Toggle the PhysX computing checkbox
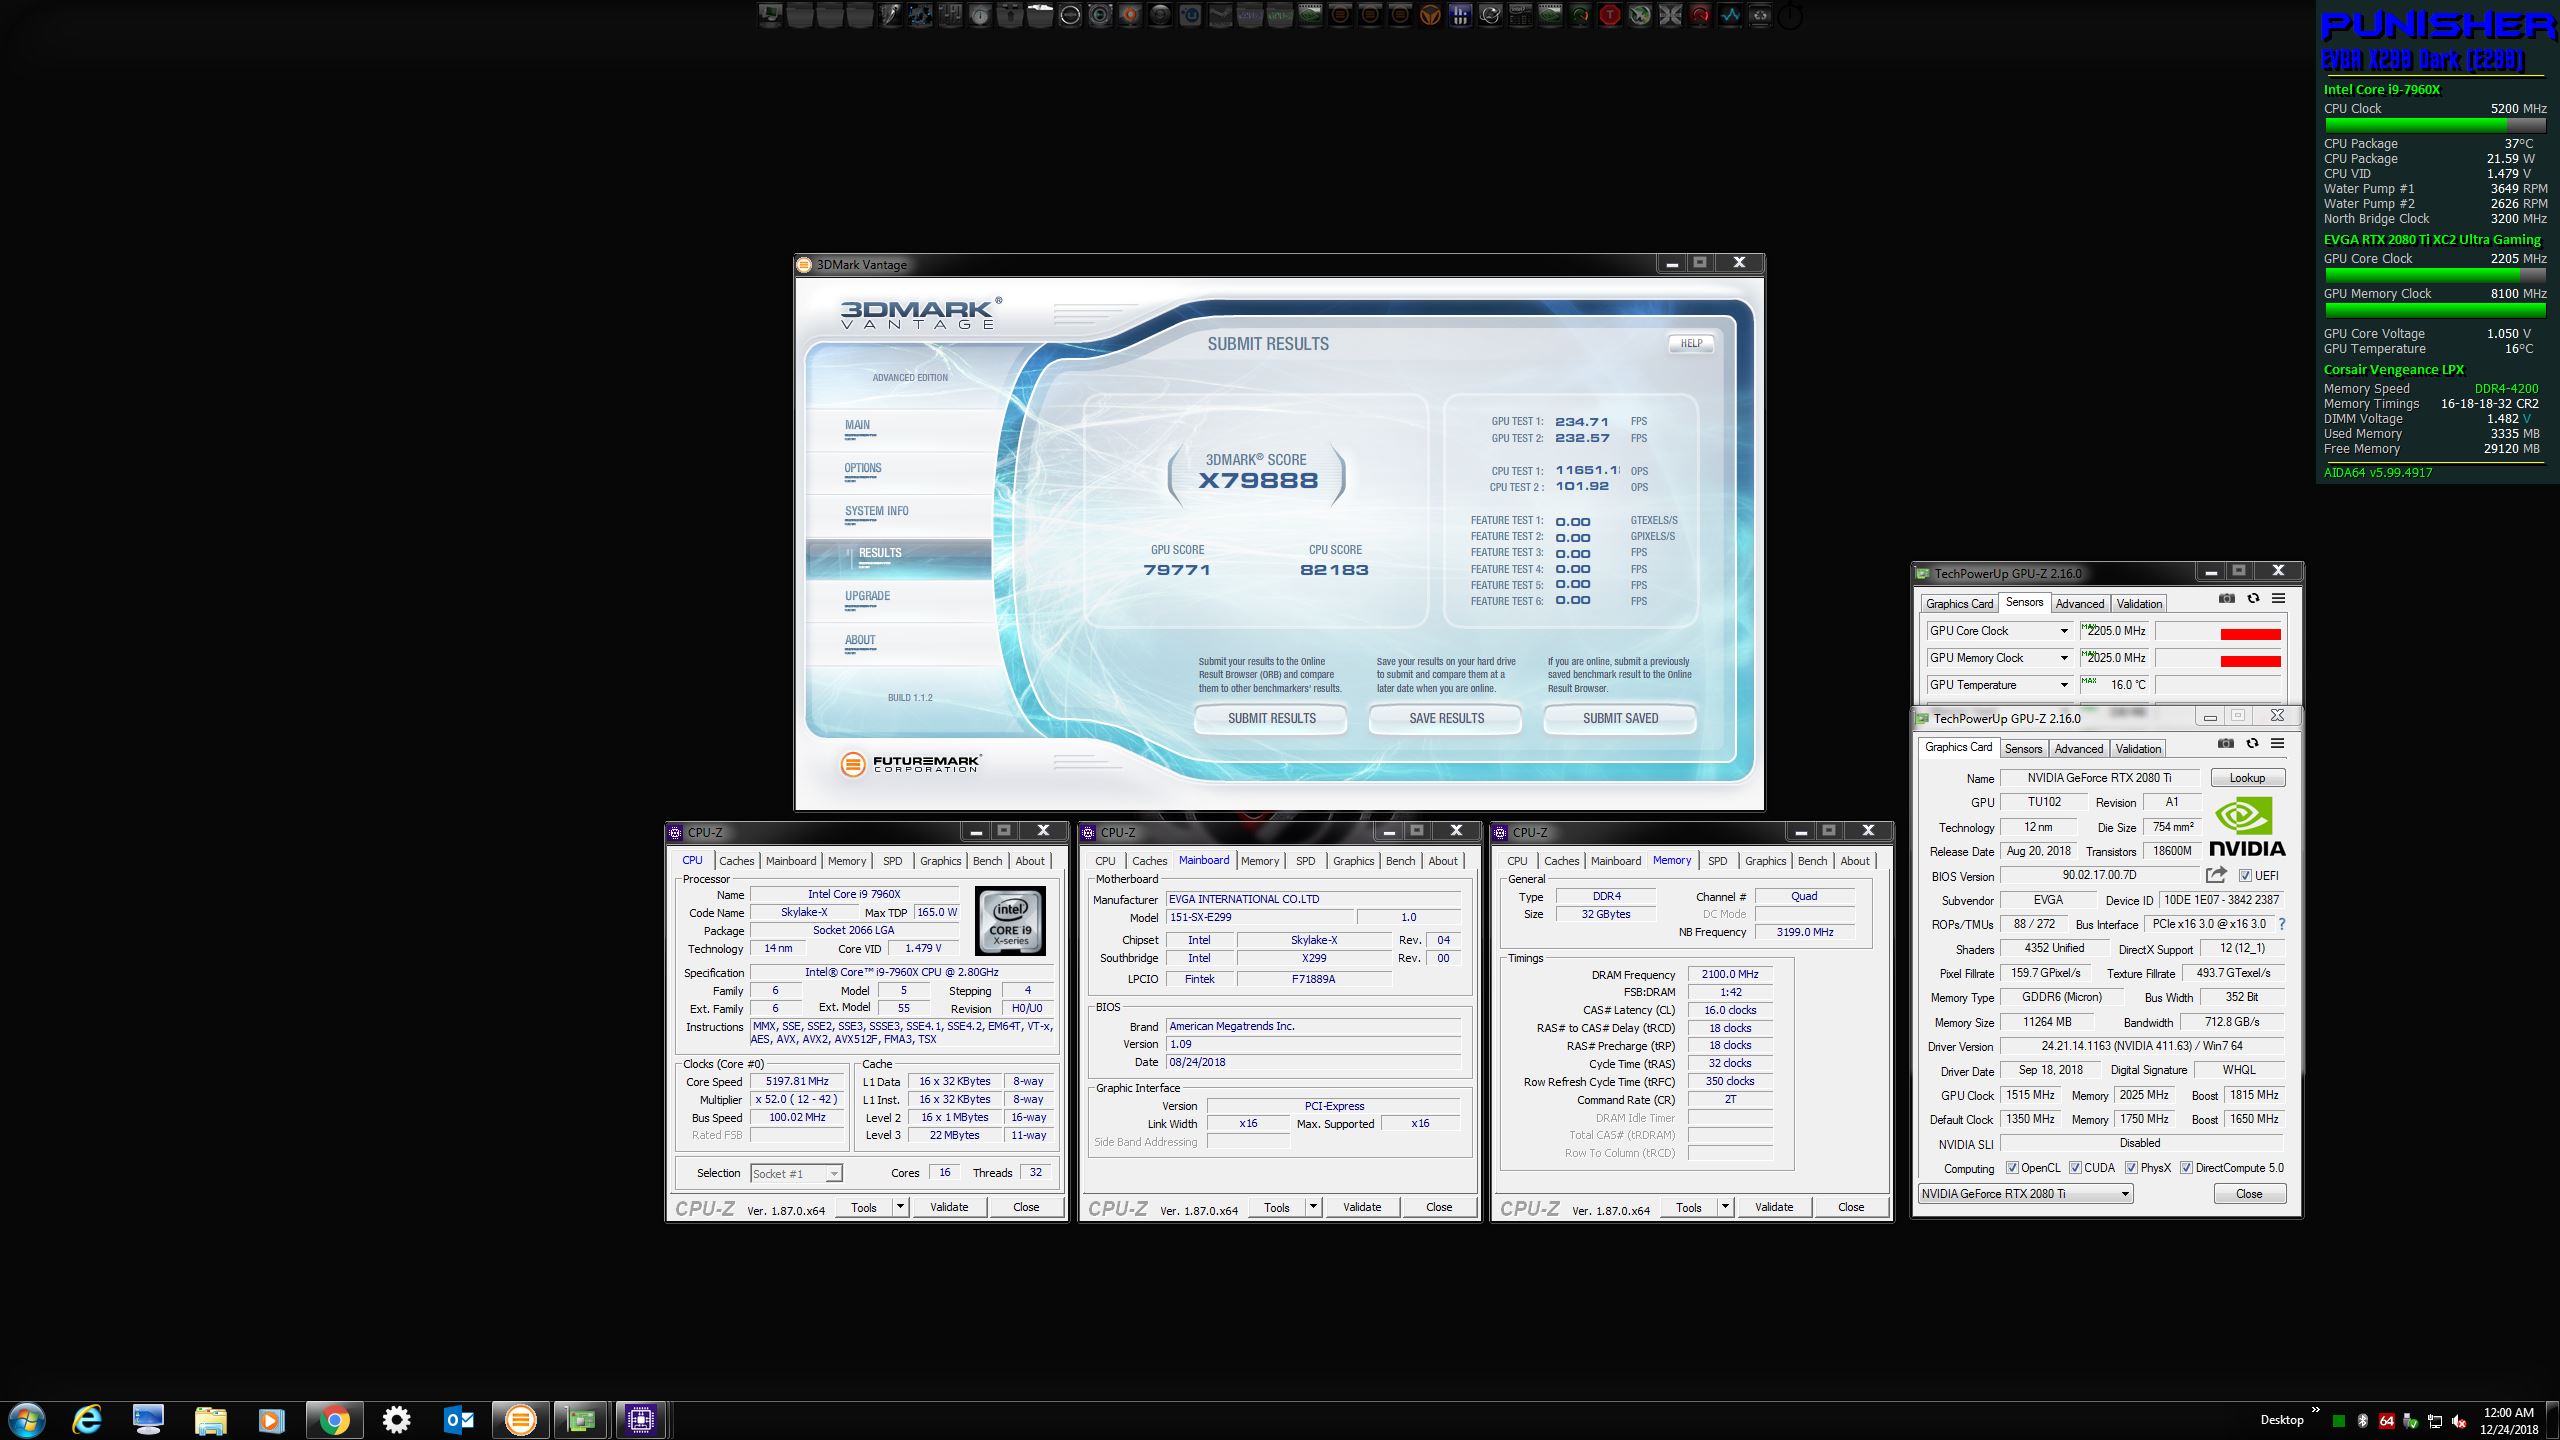 (x=2132, y=1168)
